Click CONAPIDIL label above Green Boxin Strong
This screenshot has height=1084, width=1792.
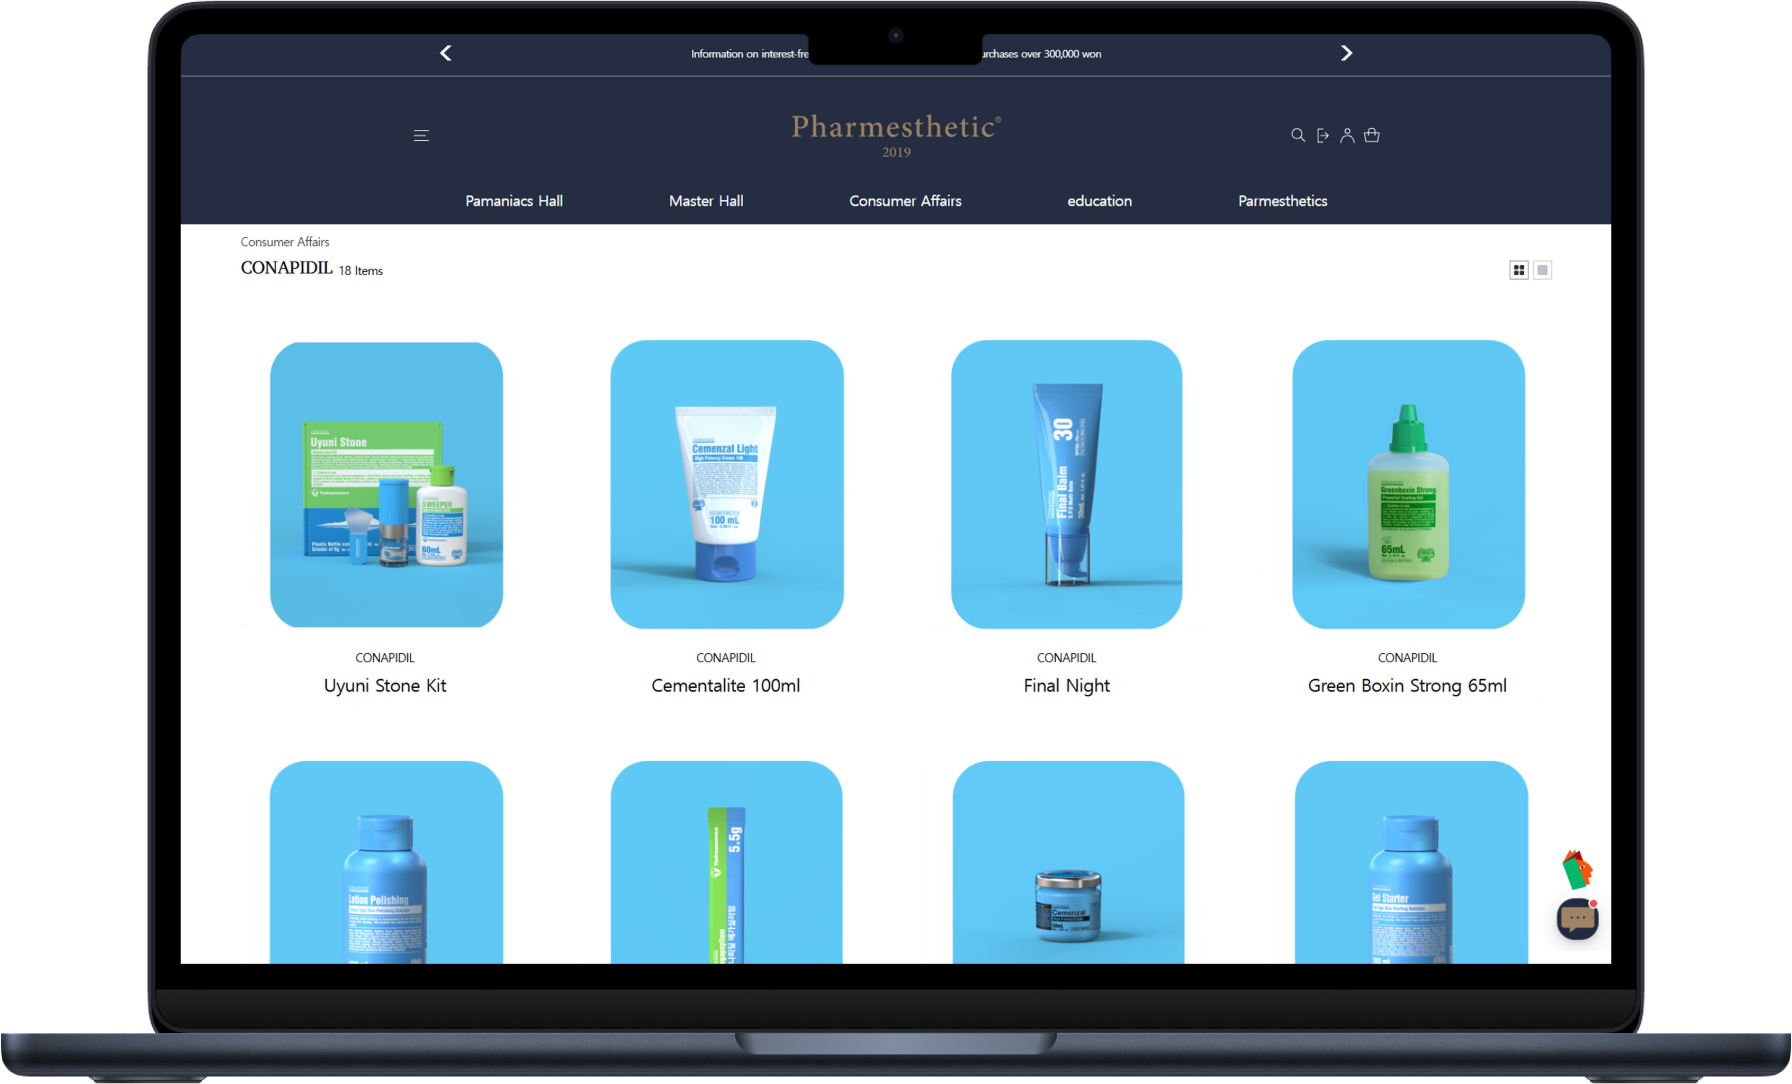[x=1407, y=658]
